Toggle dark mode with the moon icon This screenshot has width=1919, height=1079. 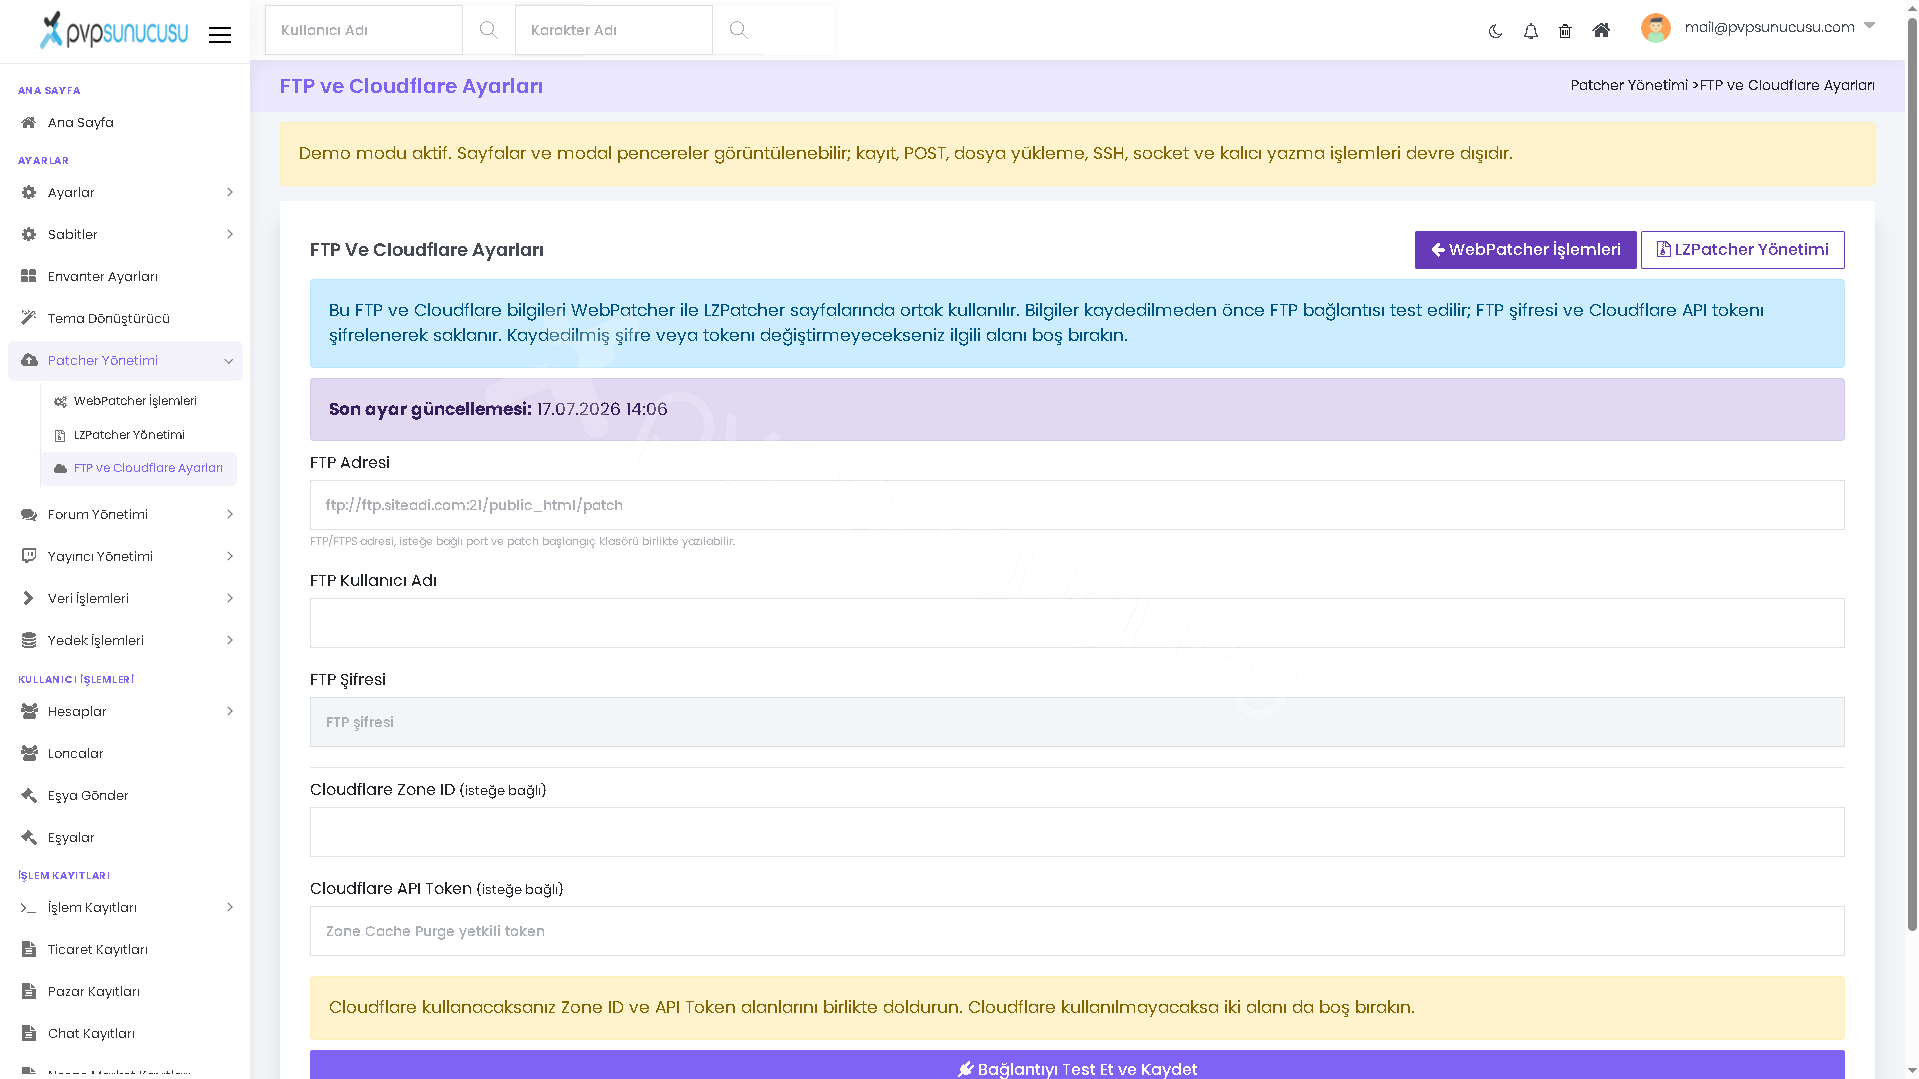(x=1495, y=31)
